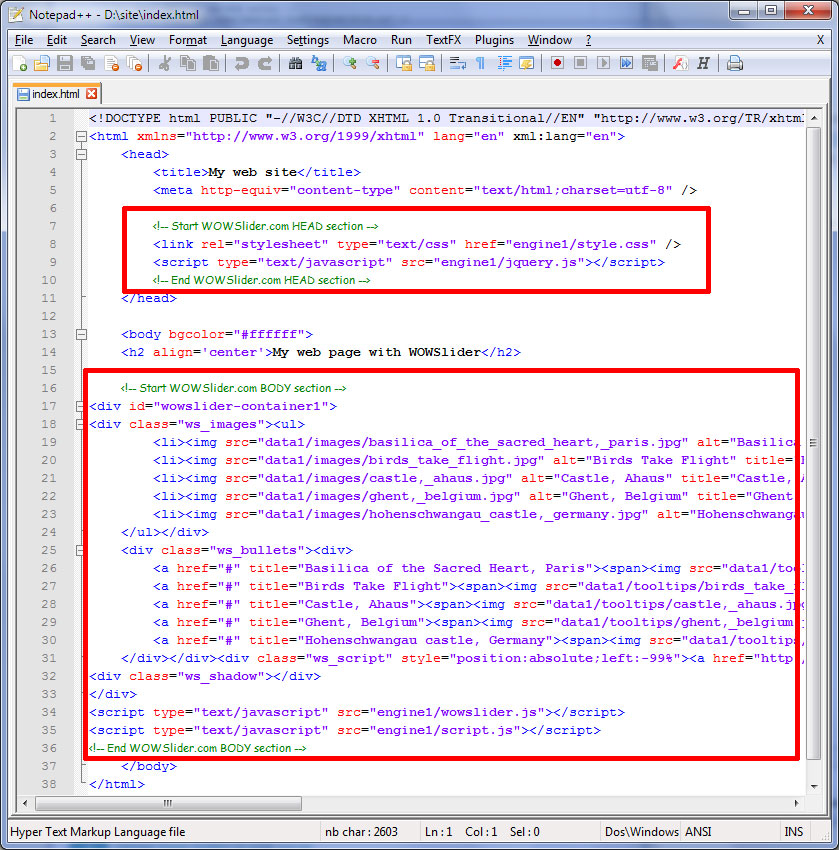The width and height of the screenshot is (839, 850).
Task: Open the Macro menu
Action: point(359,40)
